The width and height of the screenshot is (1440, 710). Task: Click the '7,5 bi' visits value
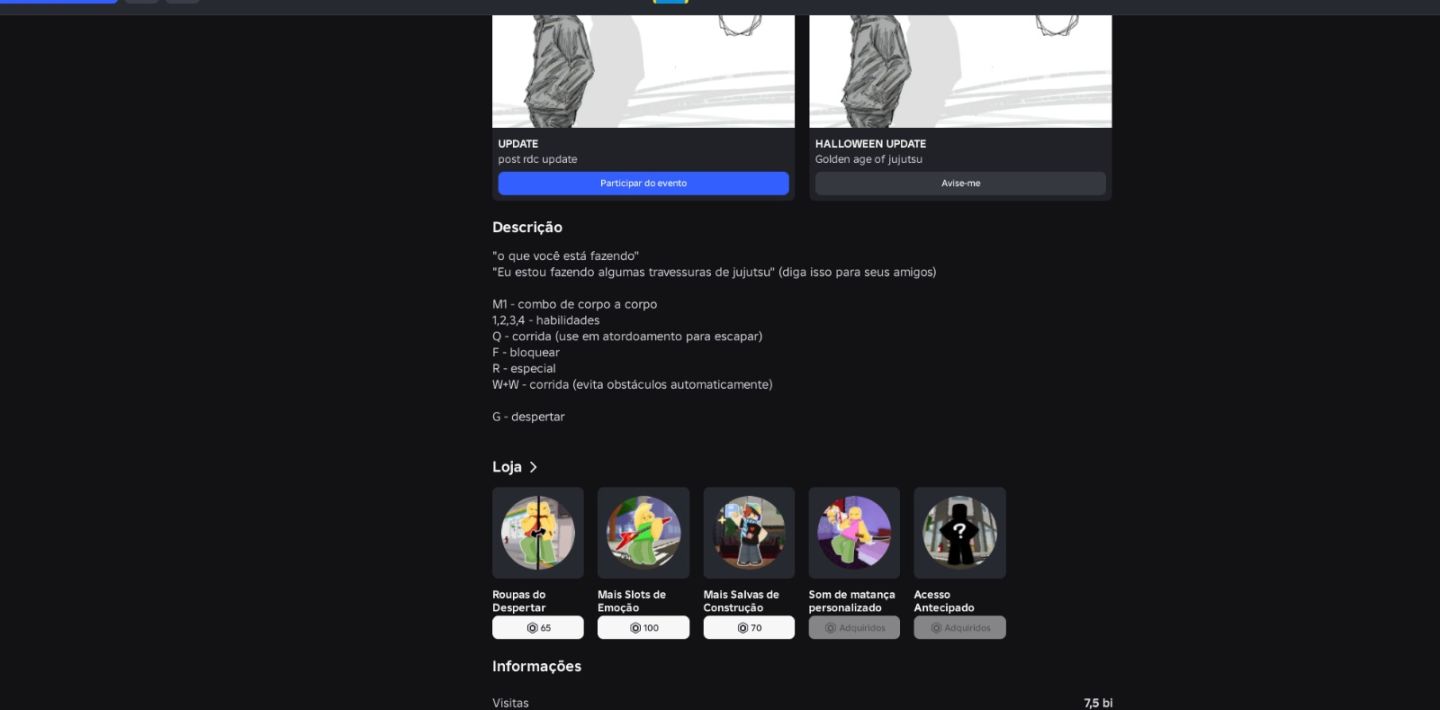point(1098,703)
